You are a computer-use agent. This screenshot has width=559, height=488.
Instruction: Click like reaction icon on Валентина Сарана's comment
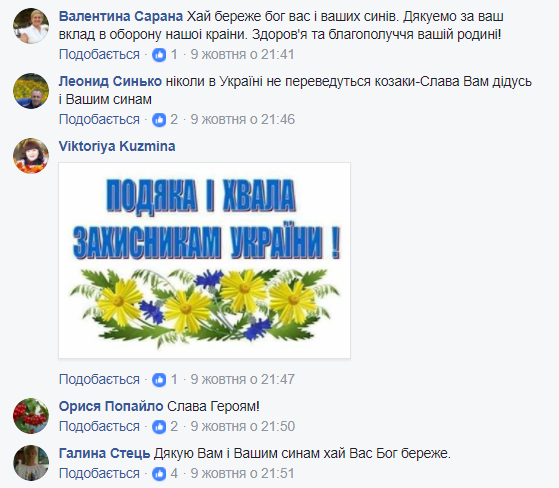click(159, 55)
